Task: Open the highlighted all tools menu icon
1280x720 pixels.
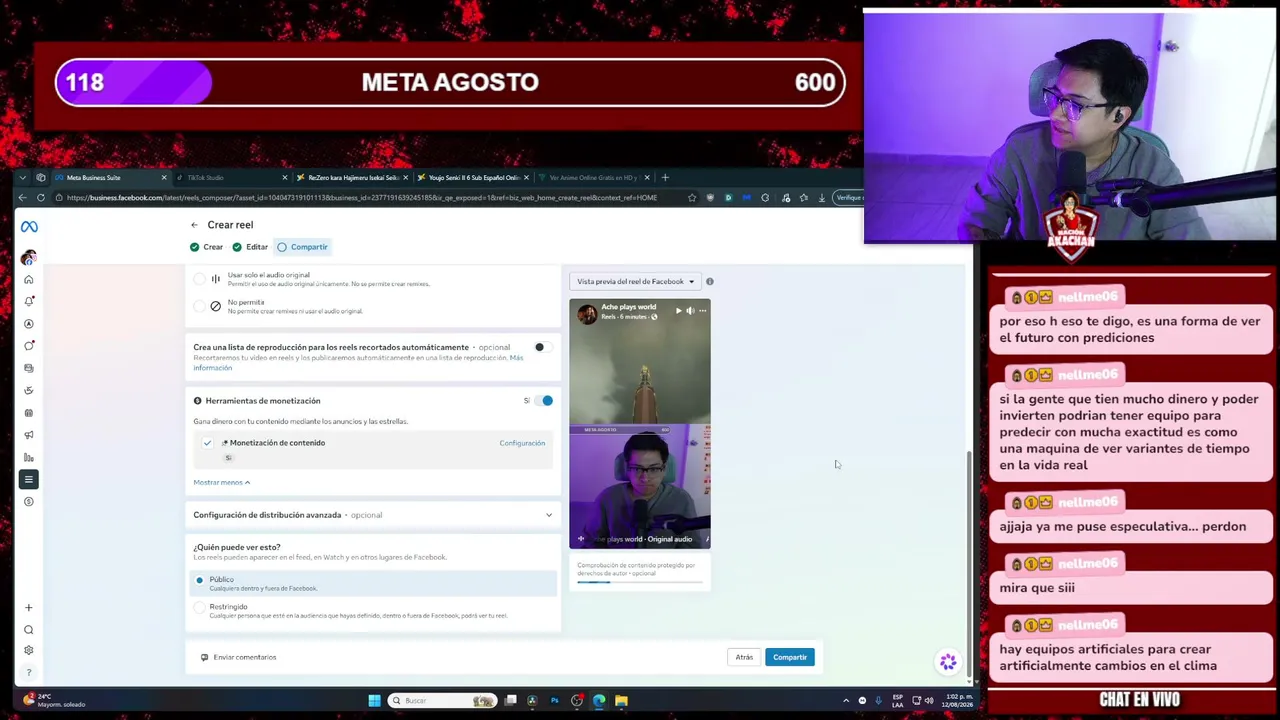Action: tap(29, 480)
